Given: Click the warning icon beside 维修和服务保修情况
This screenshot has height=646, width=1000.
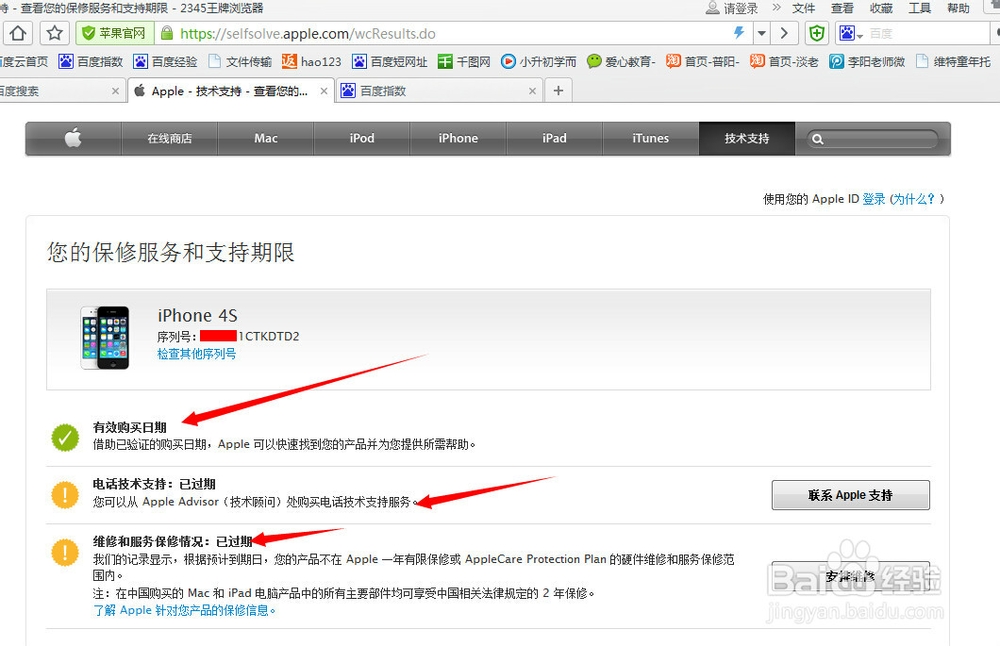Looking at the screenshot, I should pyautogui.click(x=65, y=552).
